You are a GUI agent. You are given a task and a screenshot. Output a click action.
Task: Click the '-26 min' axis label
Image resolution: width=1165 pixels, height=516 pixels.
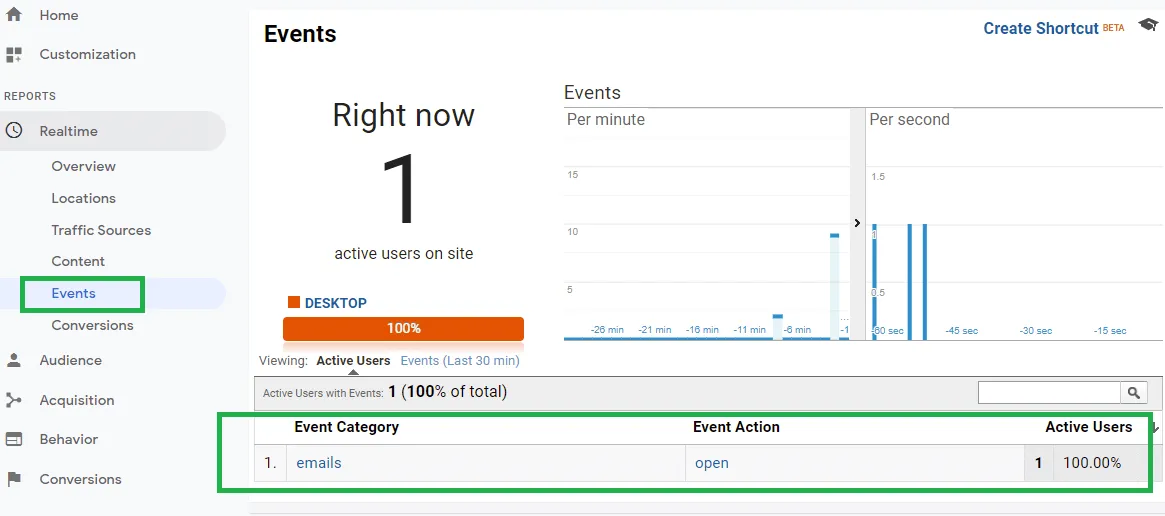click(x=607, y=330)
